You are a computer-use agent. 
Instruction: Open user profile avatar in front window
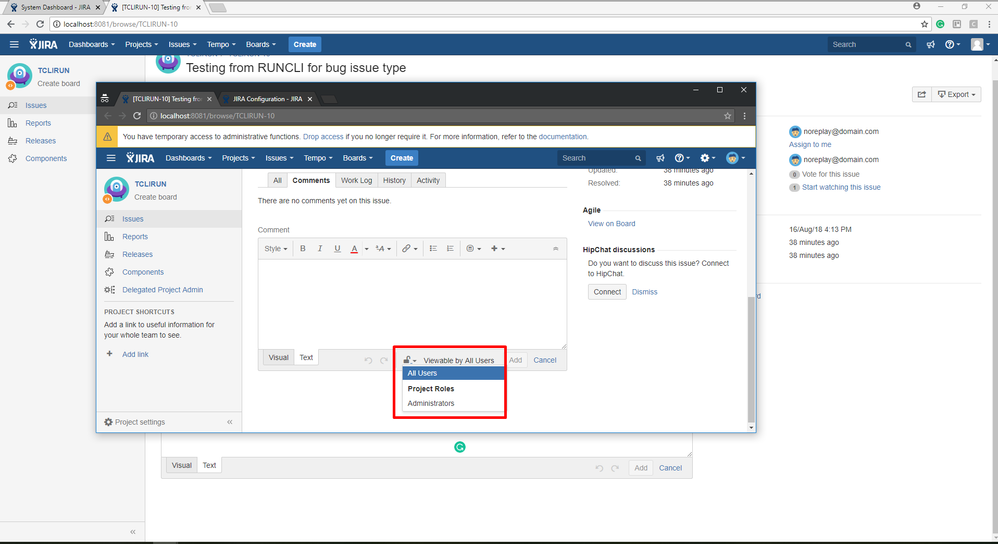pos(734,158)
